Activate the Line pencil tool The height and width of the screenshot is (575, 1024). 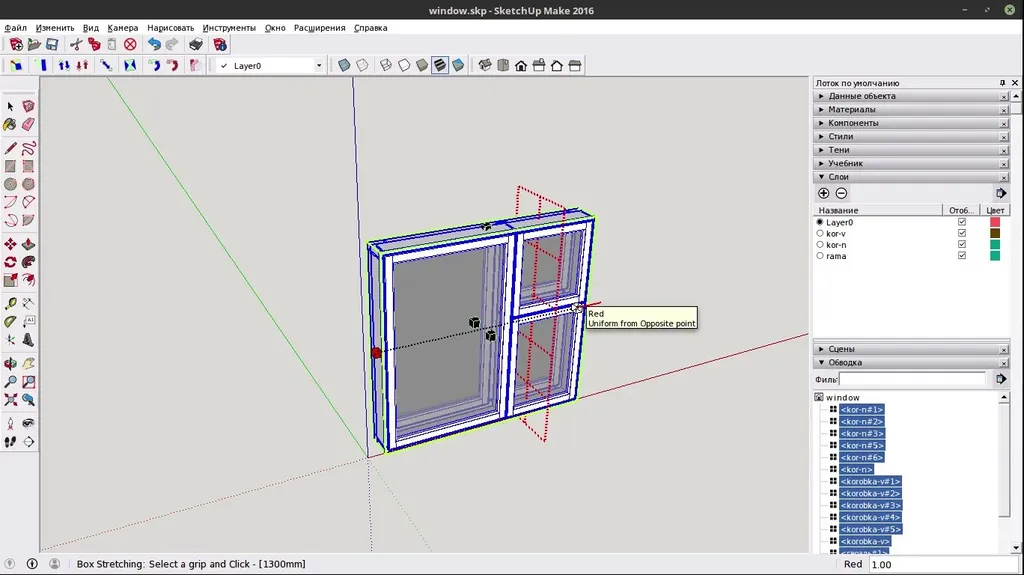10,148
